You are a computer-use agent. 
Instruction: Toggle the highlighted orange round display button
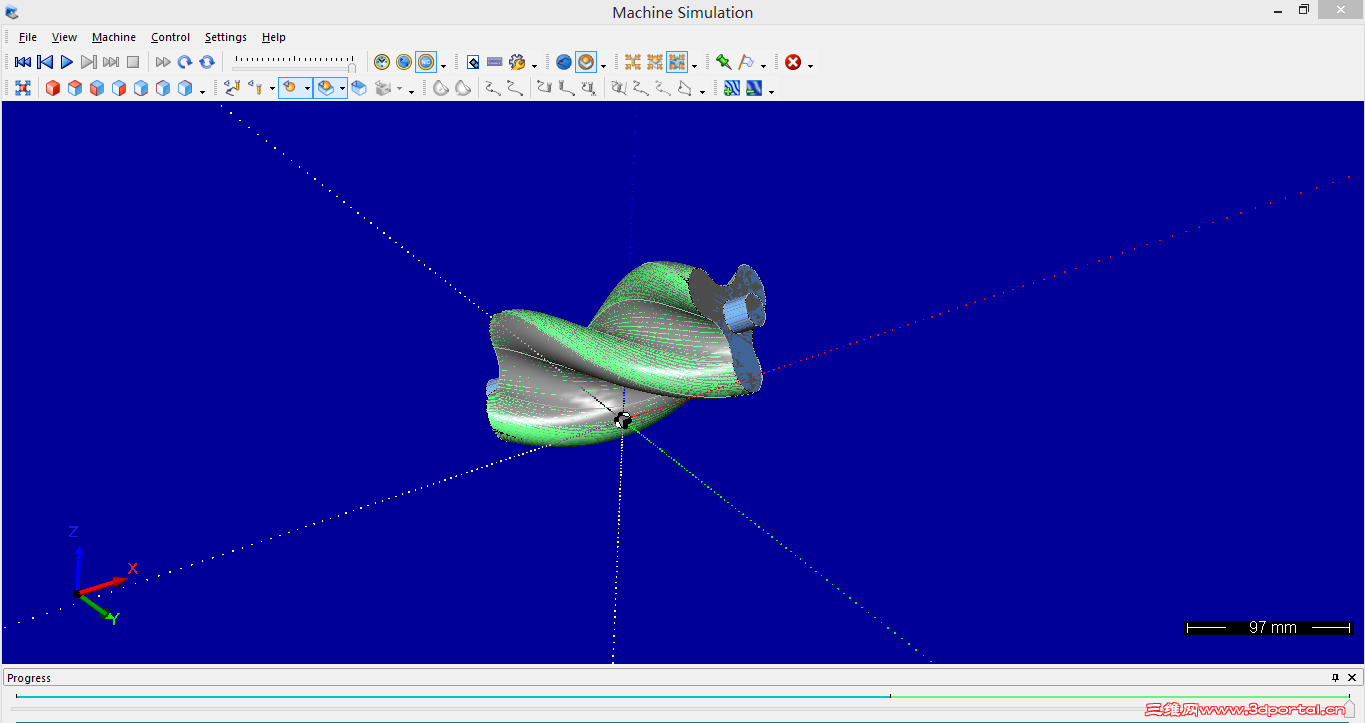coord(586,62)
